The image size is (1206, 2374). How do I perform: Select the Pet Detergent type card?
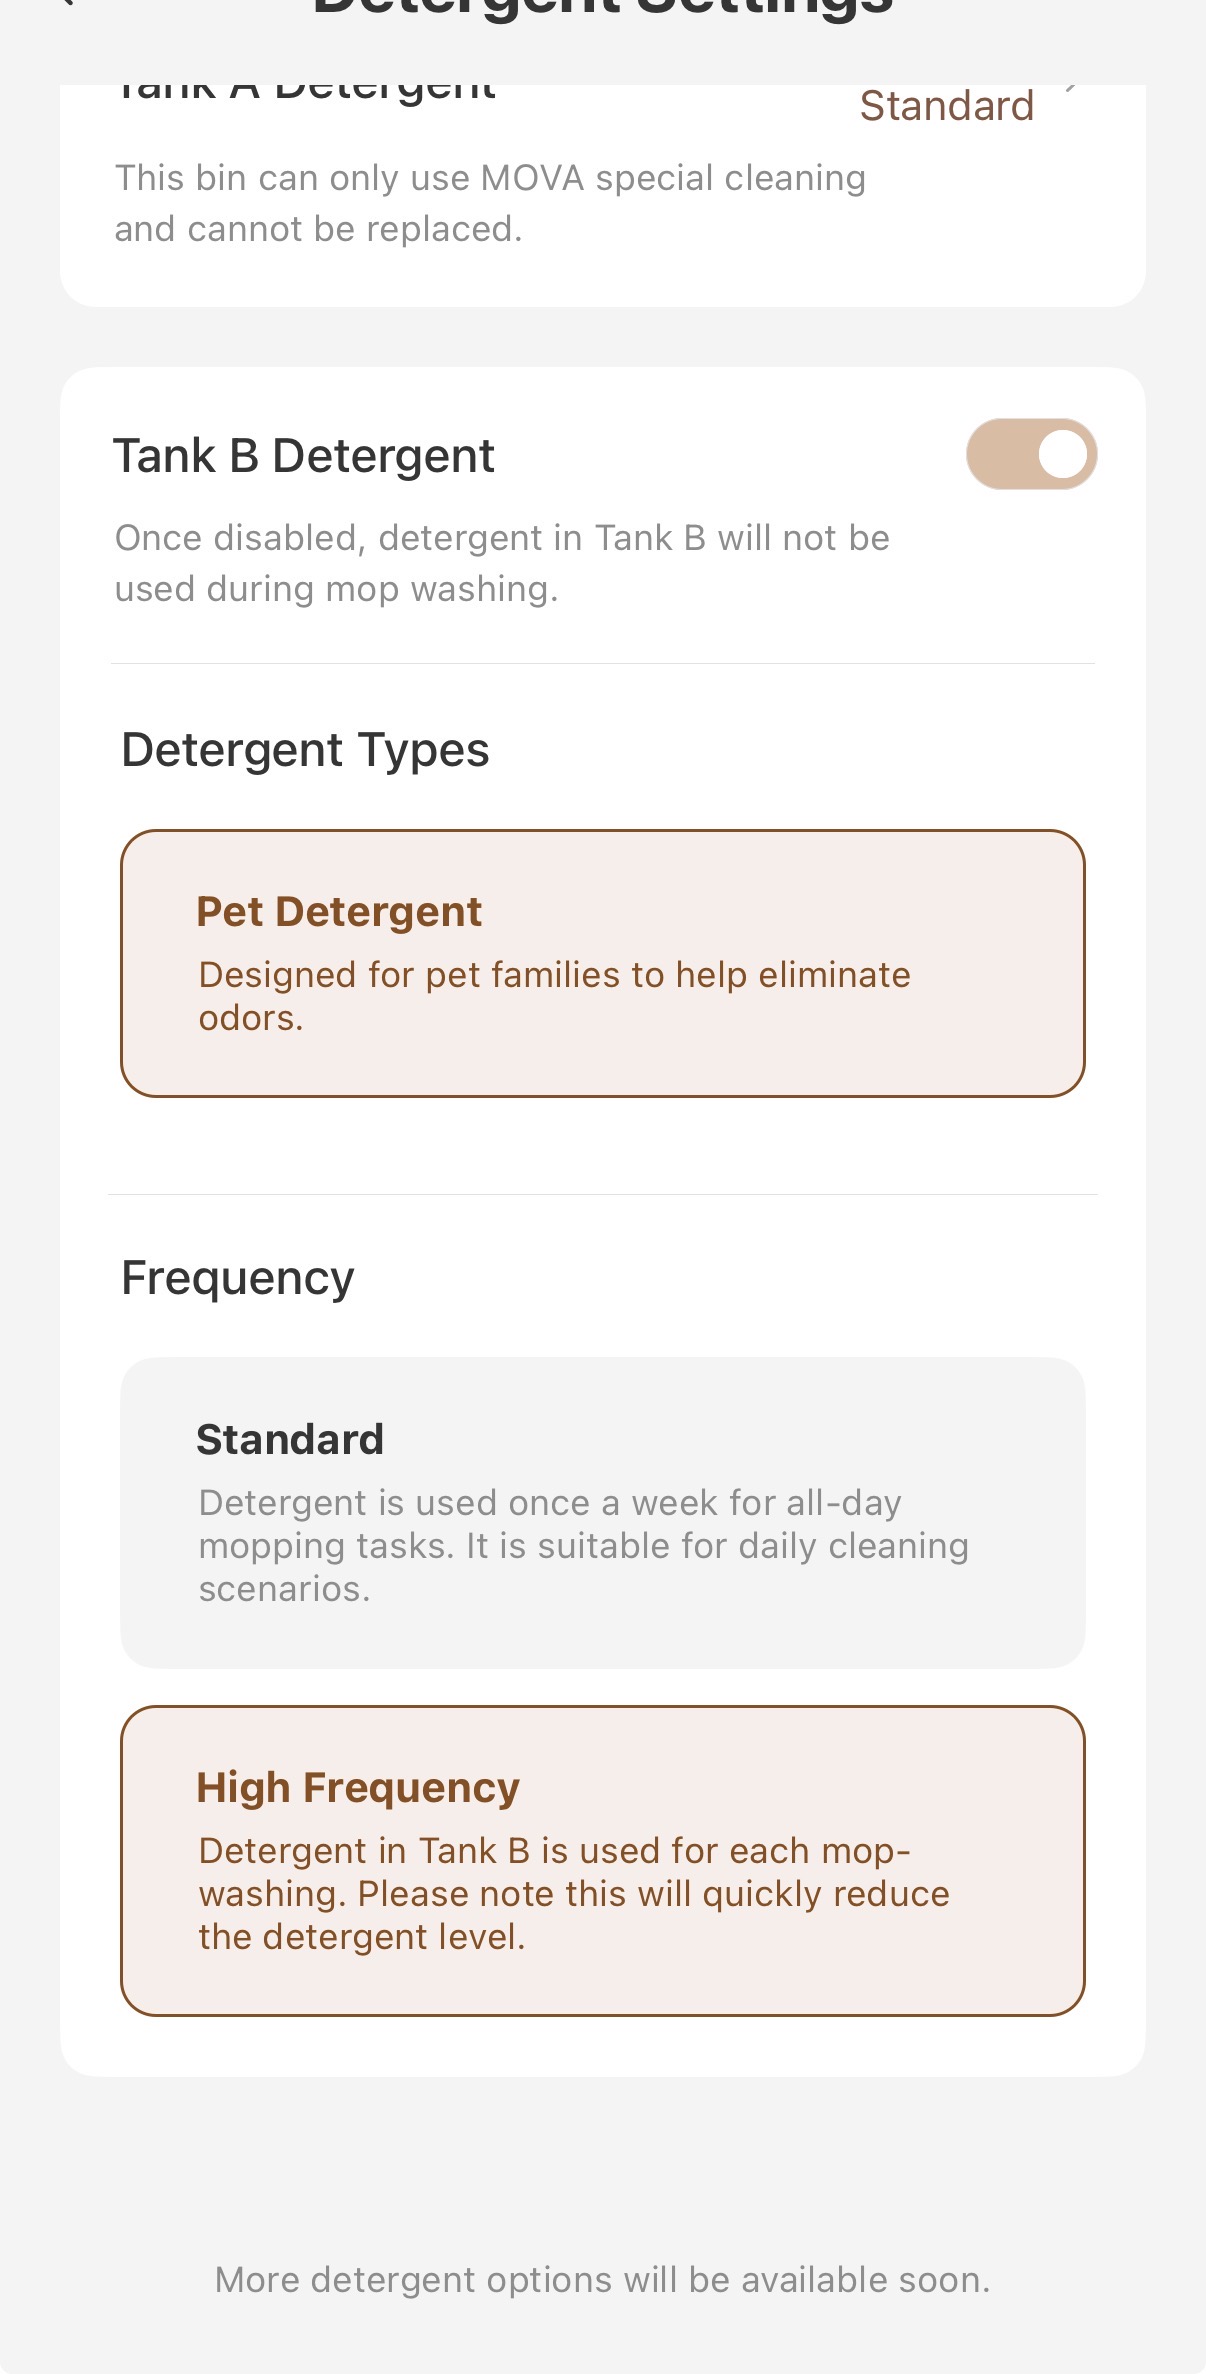click(602, 962)
